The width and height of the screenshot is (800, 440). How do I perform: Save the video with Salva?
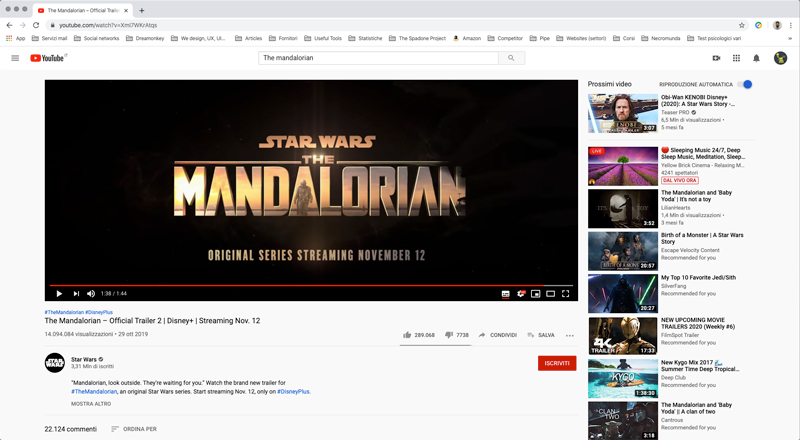541,335
